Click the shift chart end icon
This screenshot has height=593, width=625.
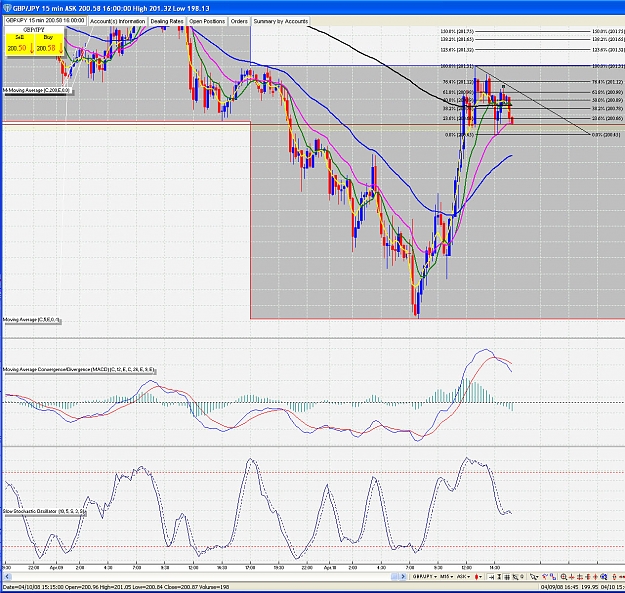pos(491,577)
